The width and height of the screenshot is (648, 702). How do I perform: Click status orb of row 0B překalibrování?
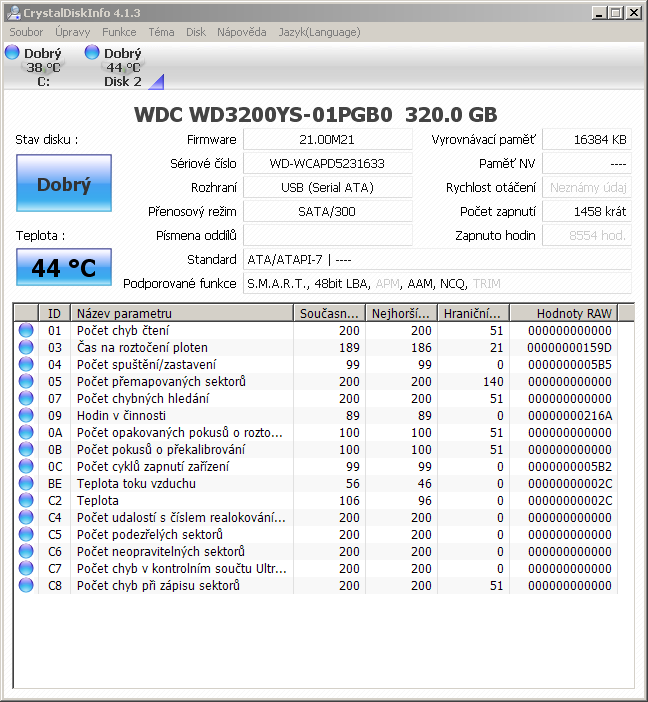[26, 449]
